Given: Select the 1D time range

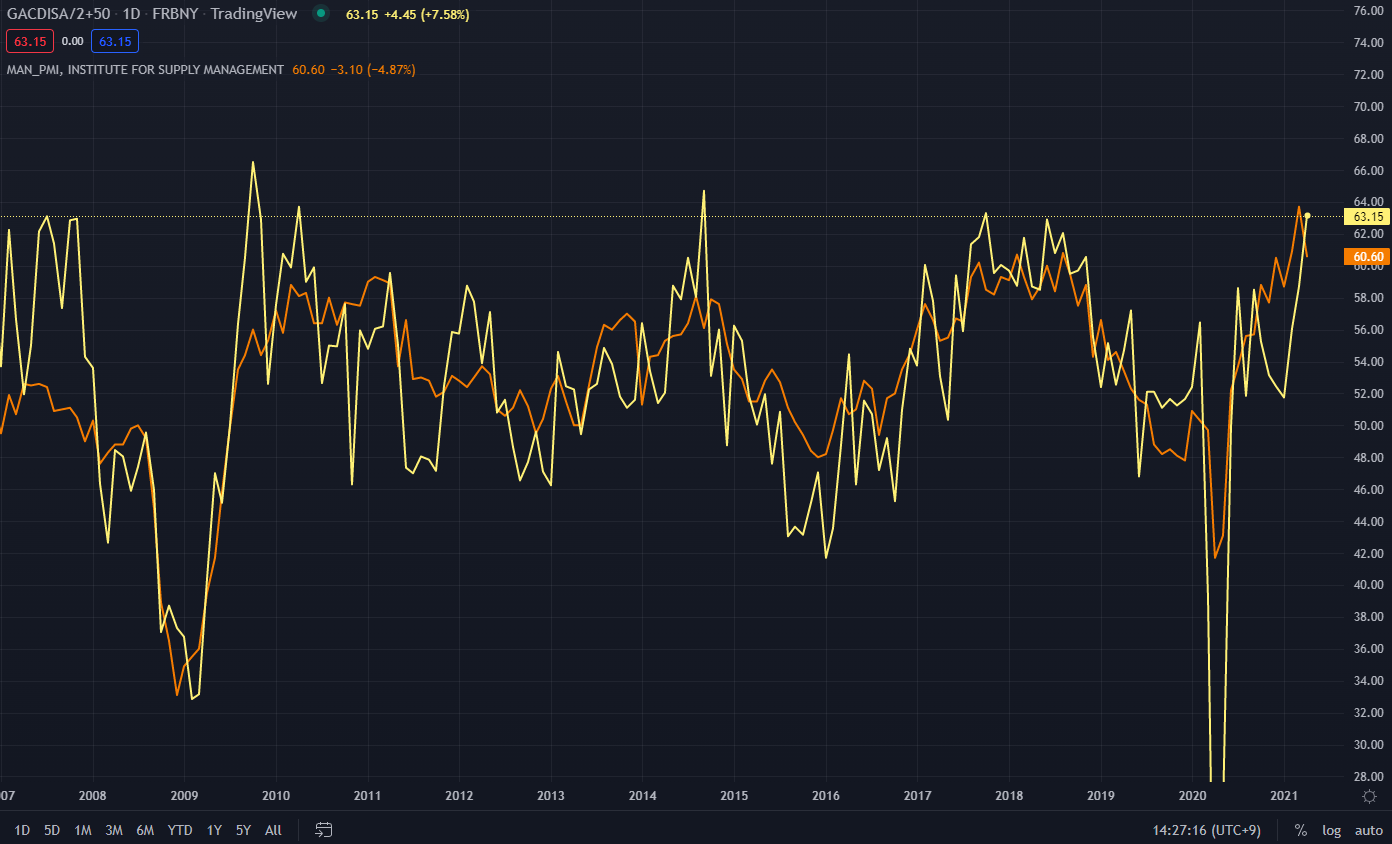Looking at the screenshot, I should [22, 830].
